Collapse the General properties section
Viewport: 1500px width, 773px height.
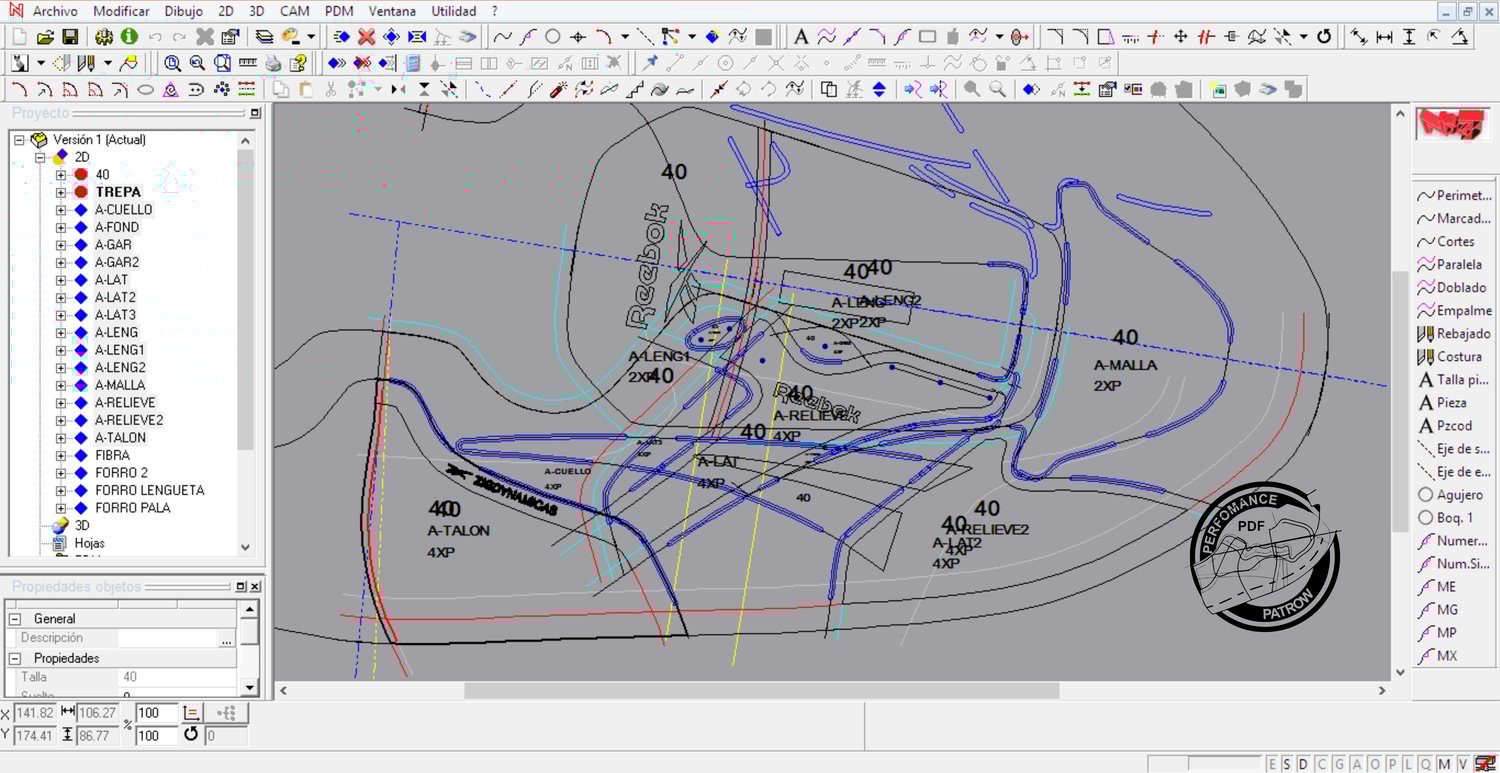pos(16,619)
